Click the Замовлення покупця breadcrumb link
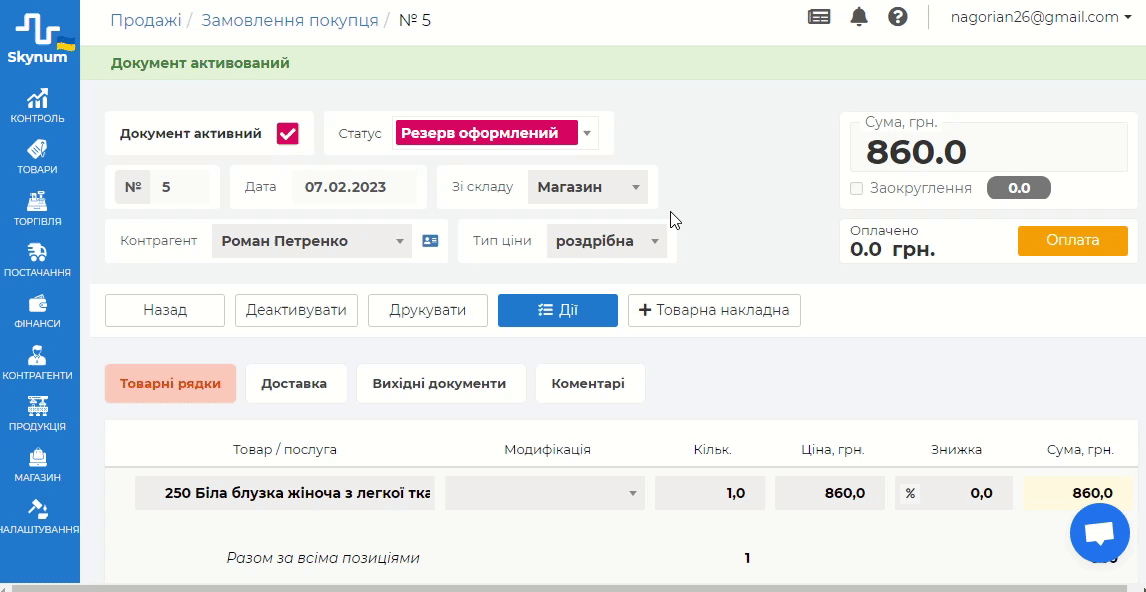 click(290, 20)
